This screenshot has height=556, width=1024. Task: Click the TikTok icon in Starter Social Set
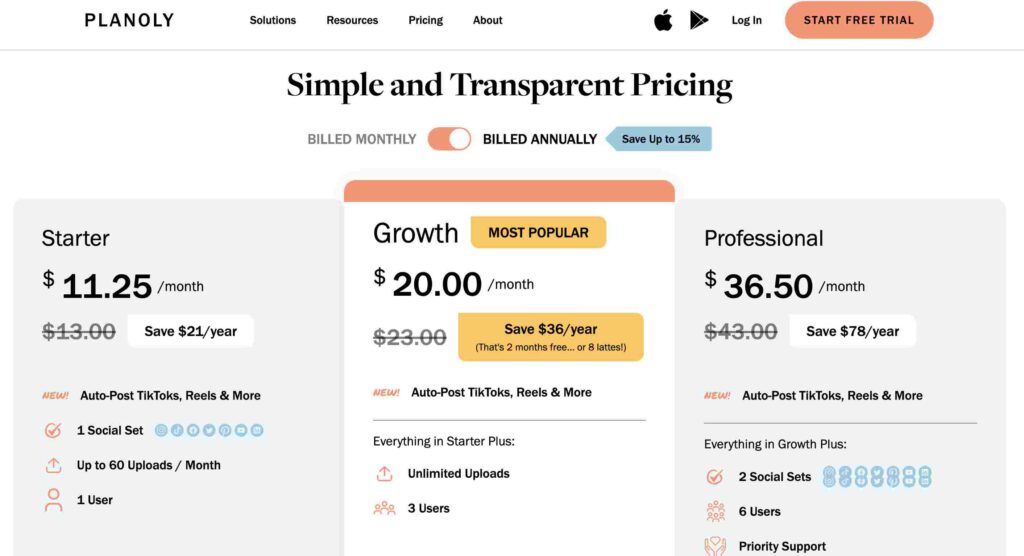pyautogui.click(x=177, y=430)
